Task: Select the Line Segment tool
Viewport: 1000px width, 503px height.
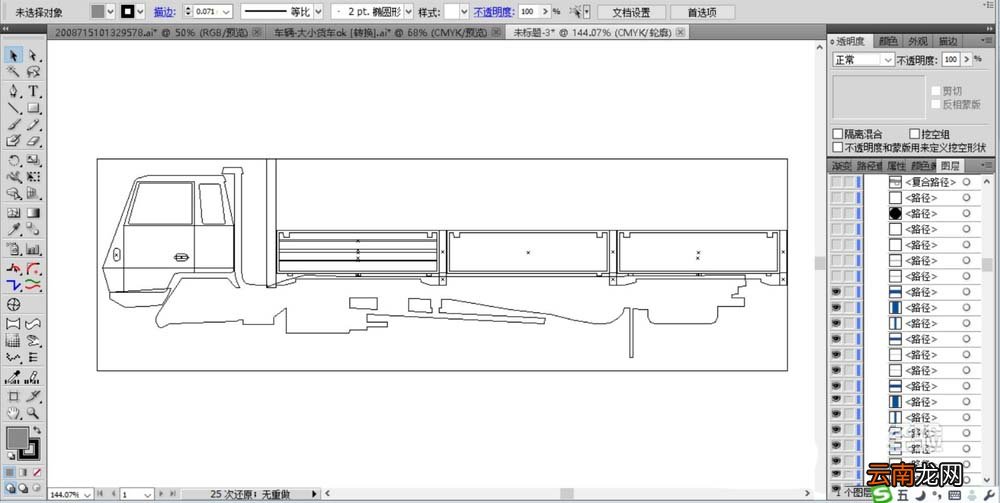Action: 14,108
